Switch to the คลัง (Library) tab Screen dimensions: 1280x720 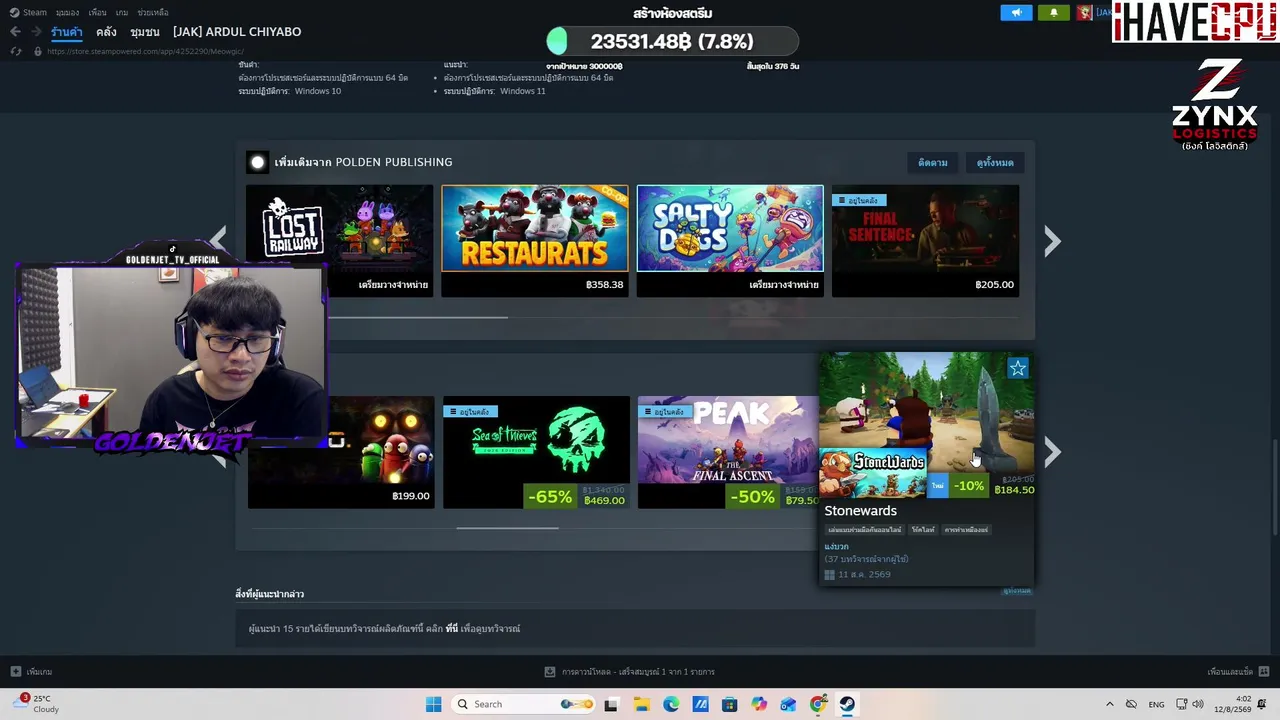pyautogui.click(x=106, y=32)
